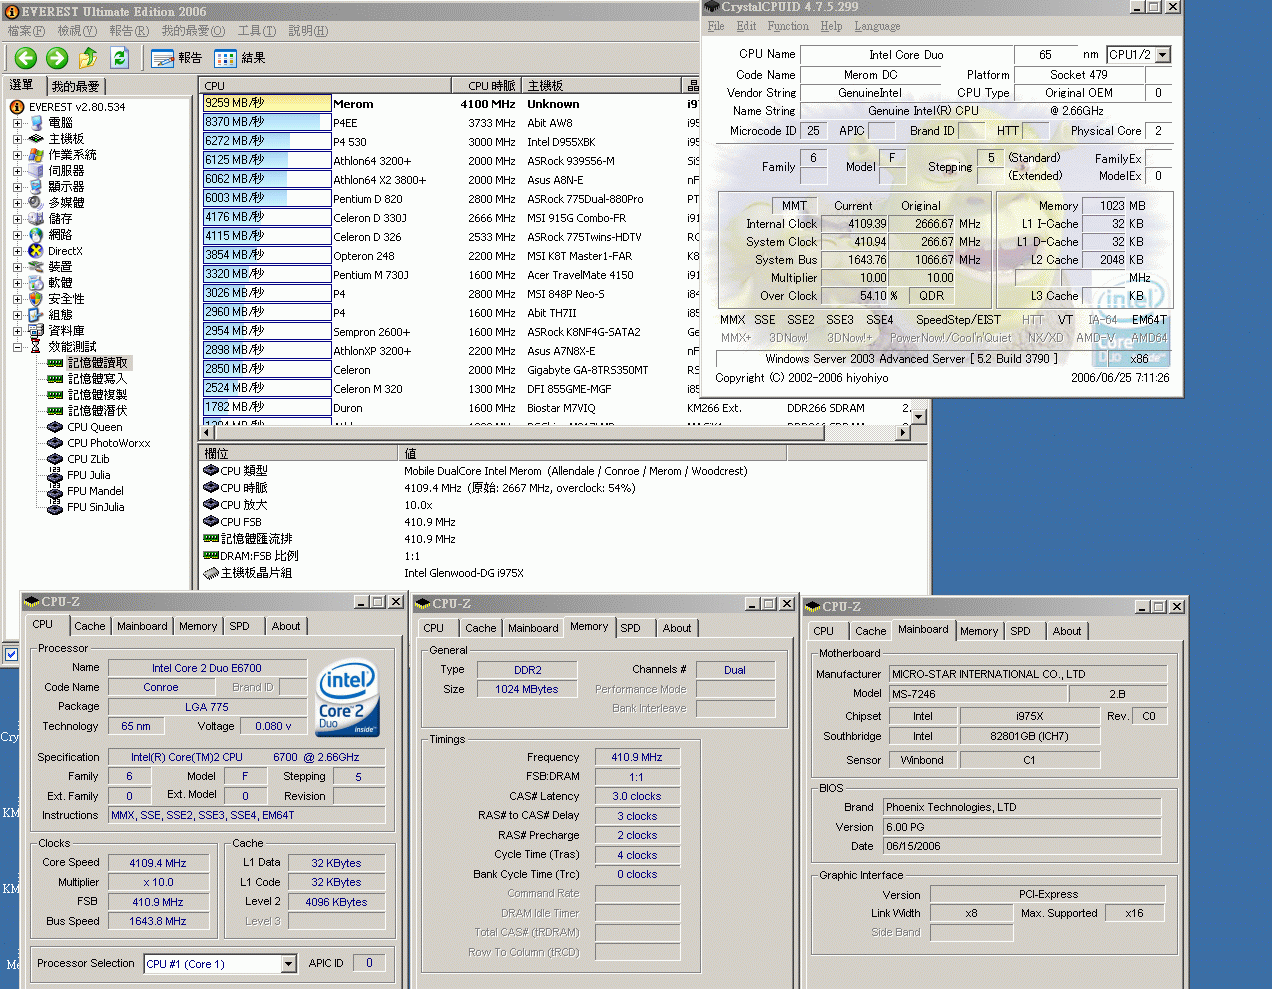The height and width of the screenshot is (989, 1272).
Task: Click the QDR button in CrystalCPUID
Action: click(x=932, y=296)
